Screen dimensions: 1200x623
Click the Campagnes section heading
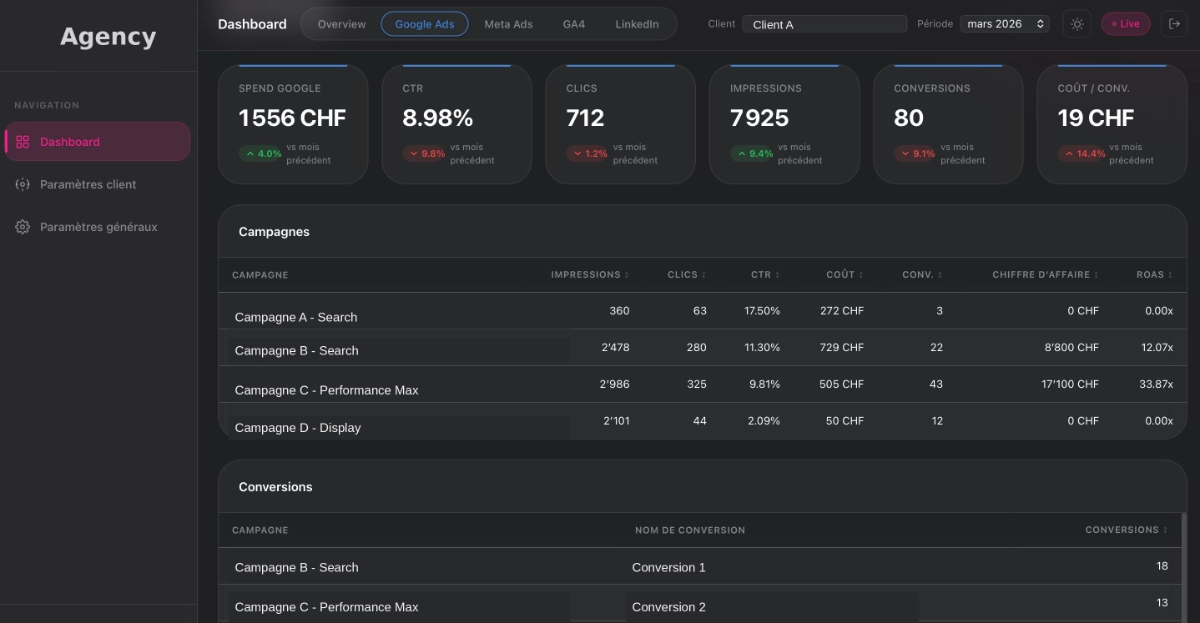[x=274, y=232]
